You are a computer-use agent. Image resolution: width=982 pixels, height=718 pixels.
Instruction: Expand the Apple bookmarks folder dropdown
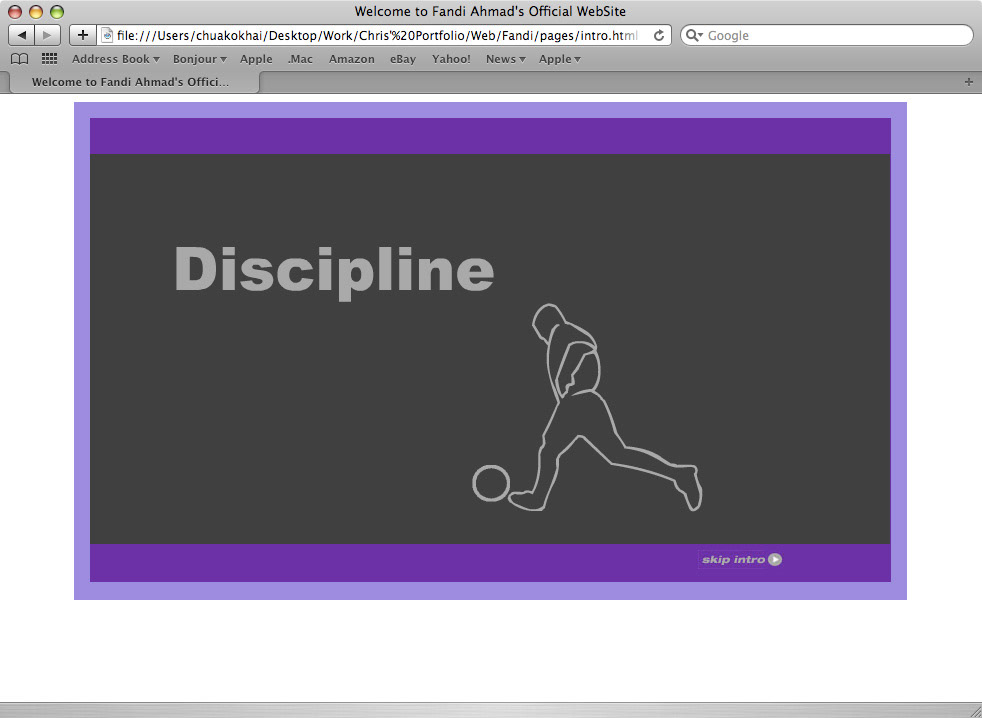coord(560,59)
